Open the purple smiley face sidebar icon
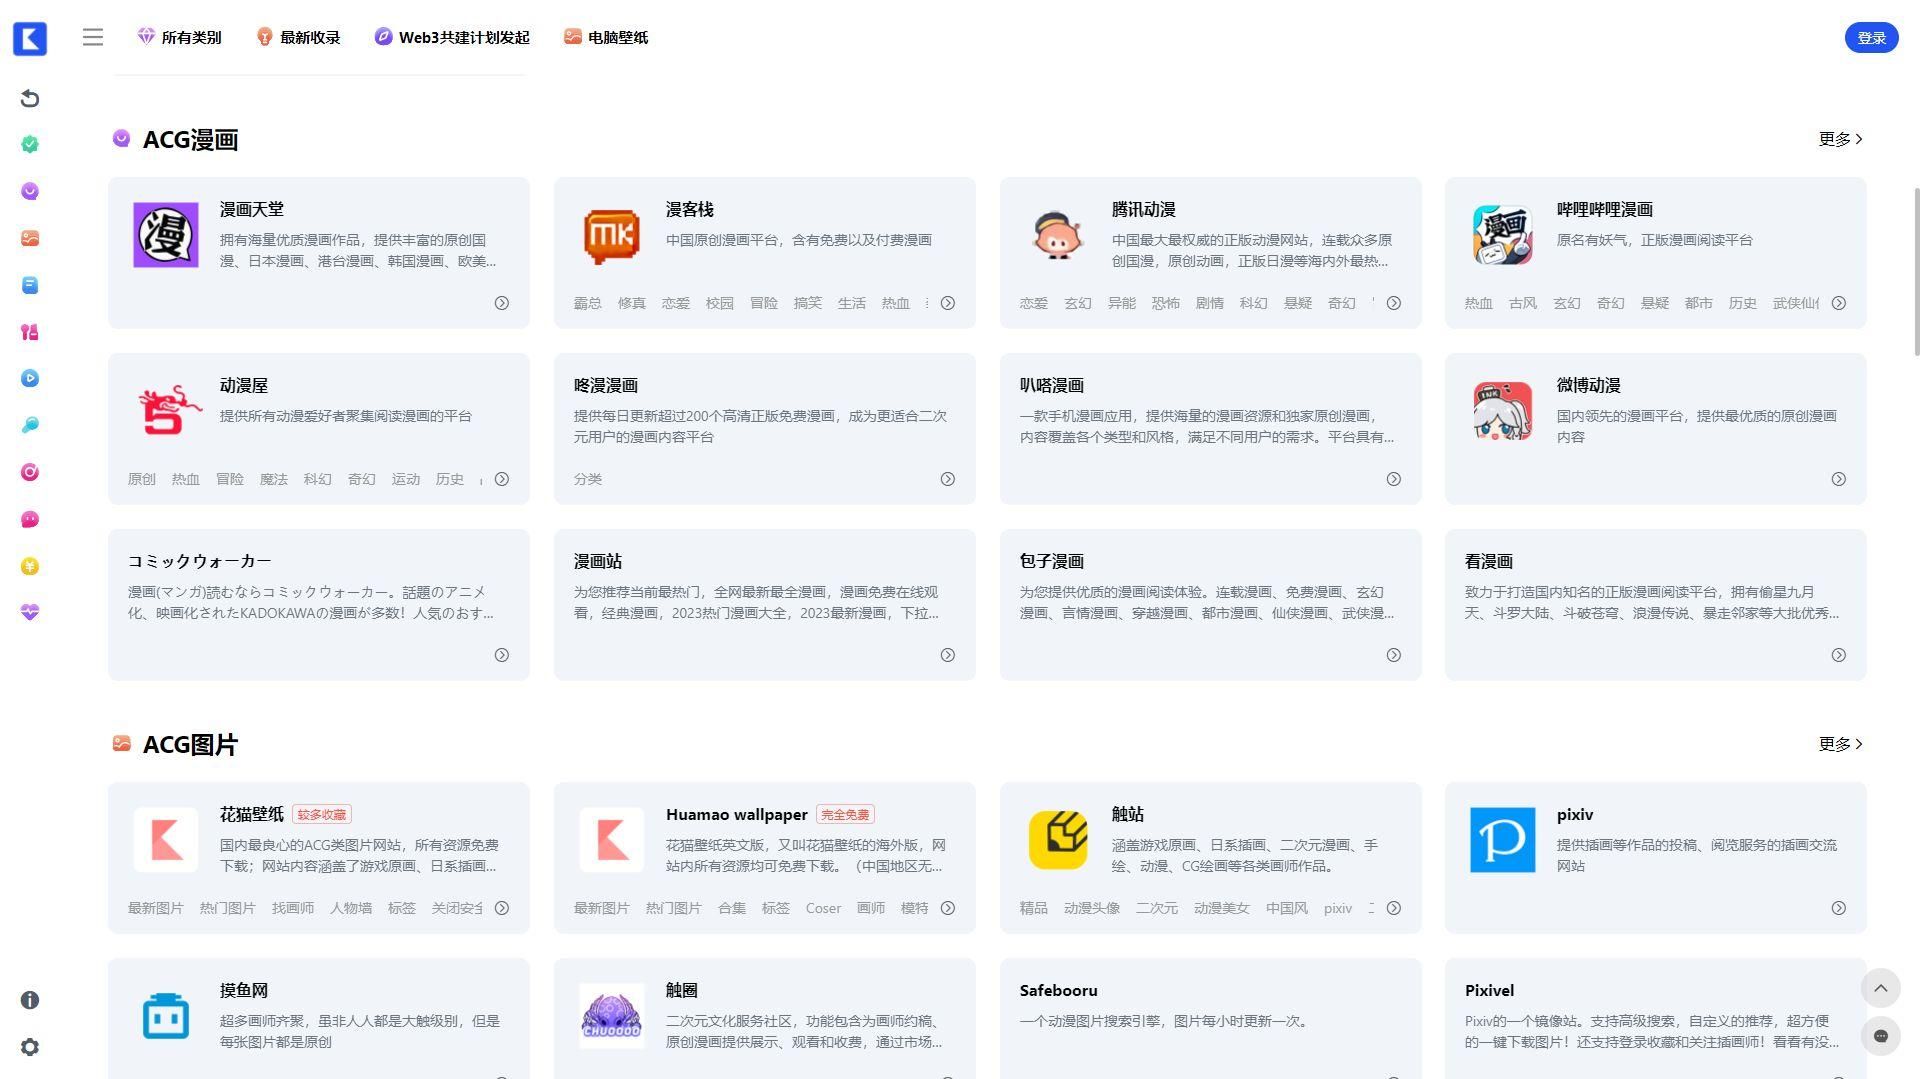Image resolution: width=1920 pixels, height=1079 pixels. point(30,192)
